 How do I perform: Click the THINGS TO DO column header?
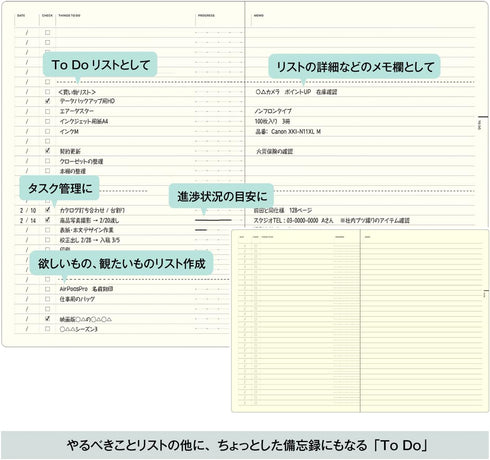[x=69, y=16]
